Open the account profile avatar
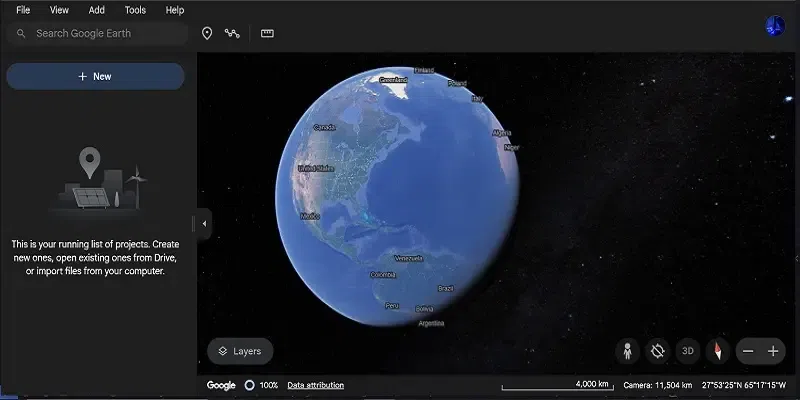The image size is (800, 400). click(775, 26)
